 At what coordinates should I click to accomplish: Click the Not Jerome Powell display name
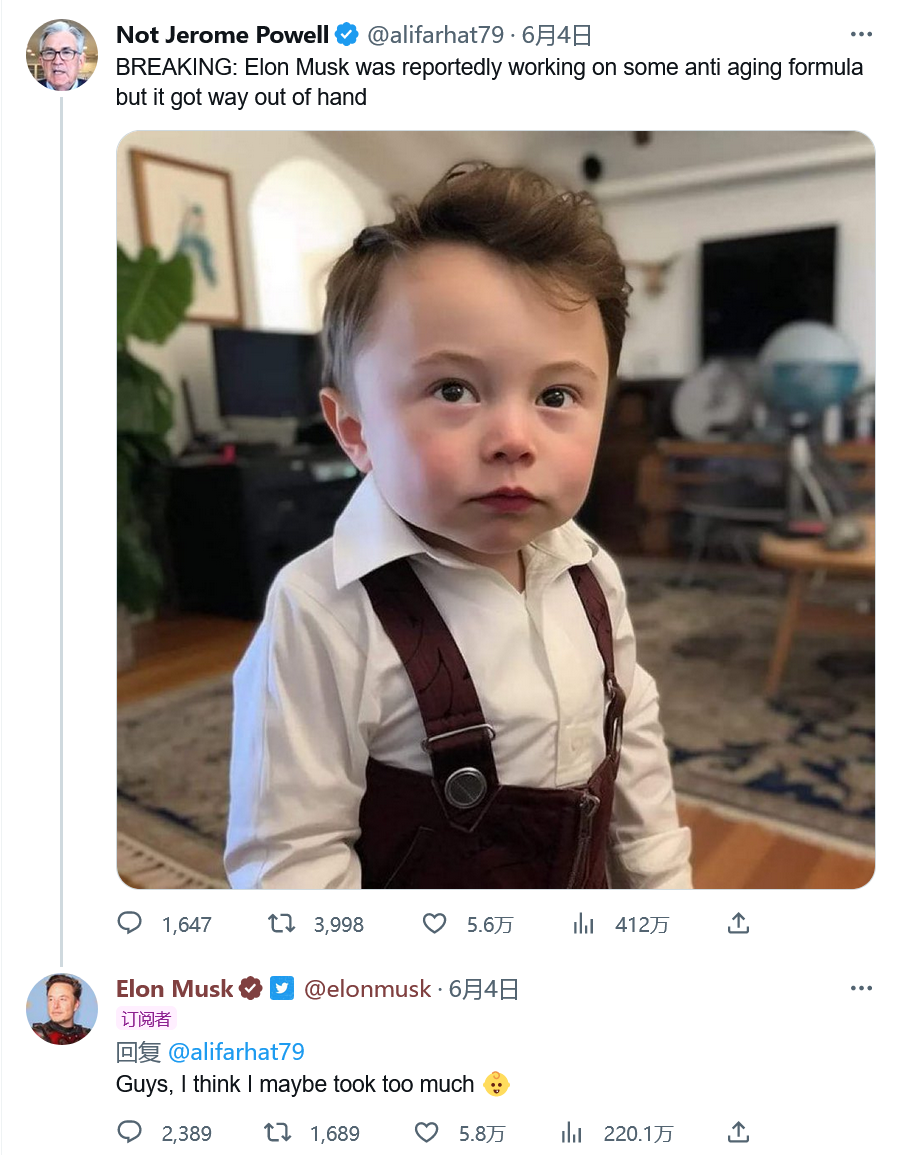pyautogui.click(x=222, y=36)
